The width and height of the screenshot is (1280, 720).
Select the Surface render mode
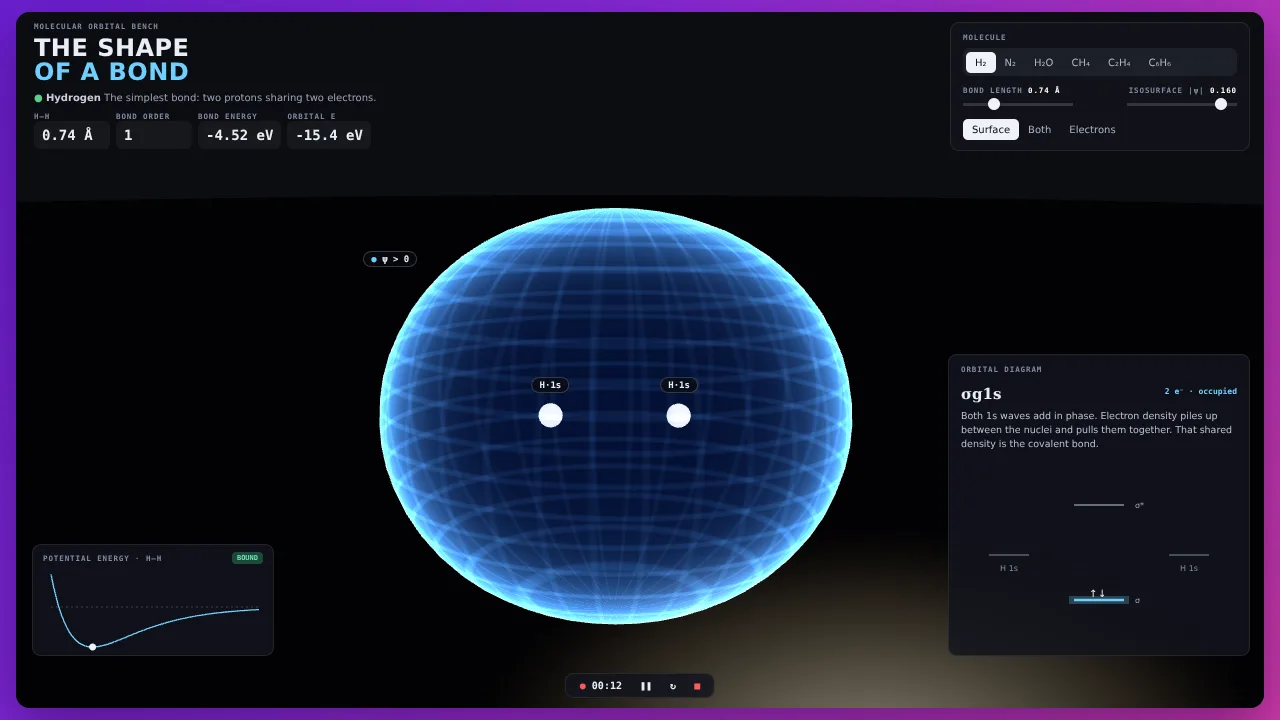point(991,130)
